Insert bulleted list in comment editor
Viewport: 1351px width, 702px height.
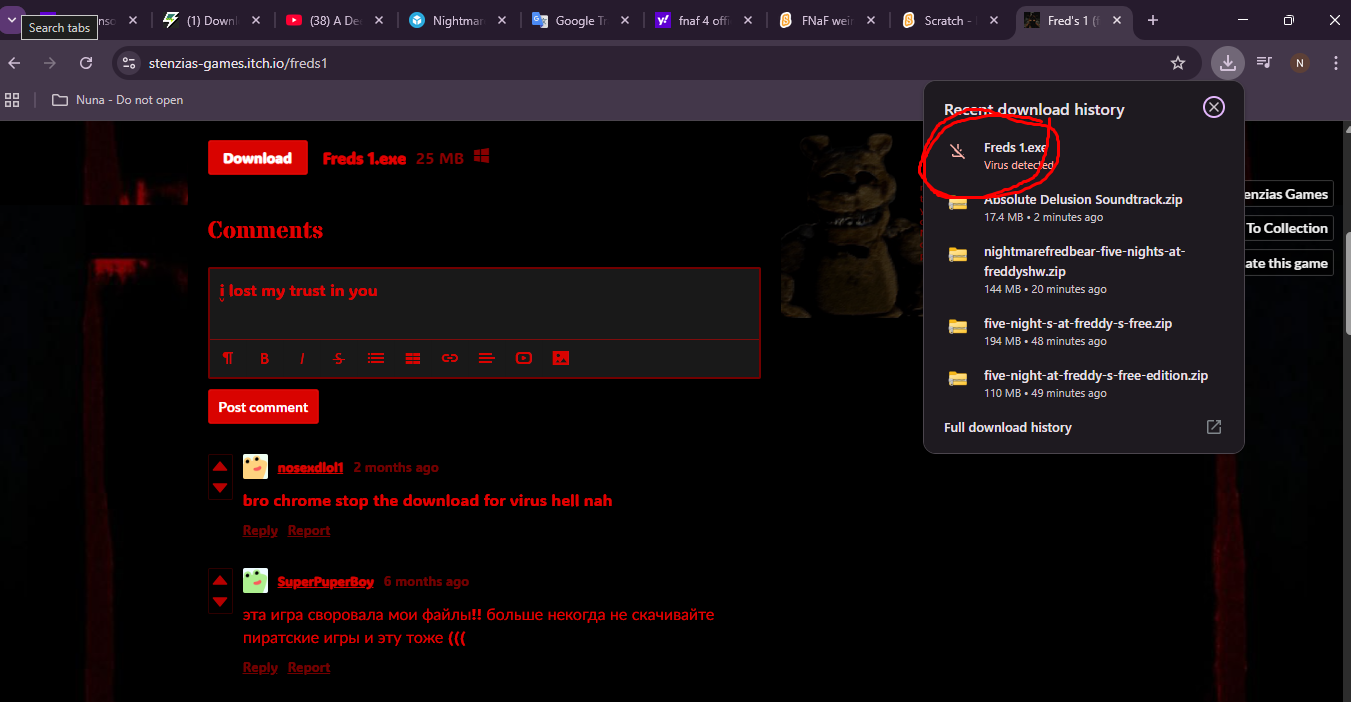pos(376,358)
